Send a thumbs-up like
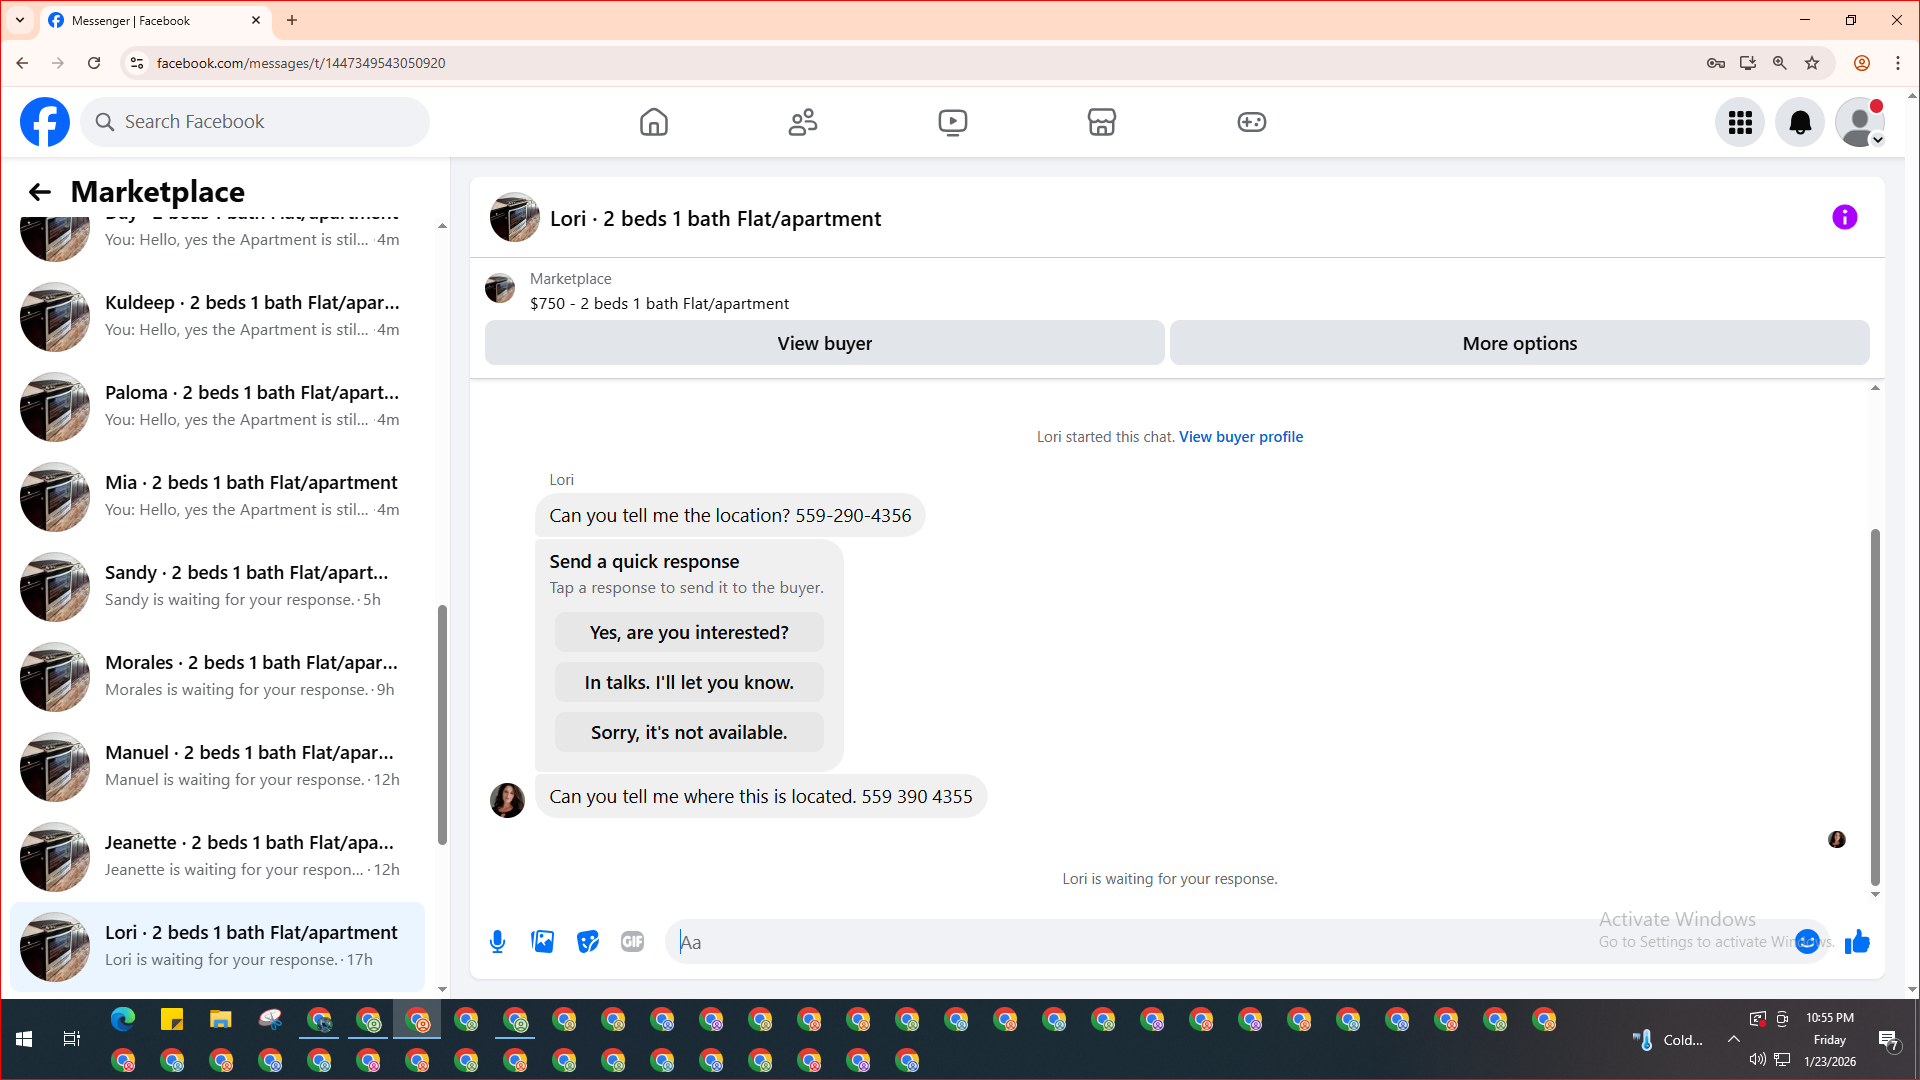Viewport: 1920px width, 1080px height. point(1857,941)
